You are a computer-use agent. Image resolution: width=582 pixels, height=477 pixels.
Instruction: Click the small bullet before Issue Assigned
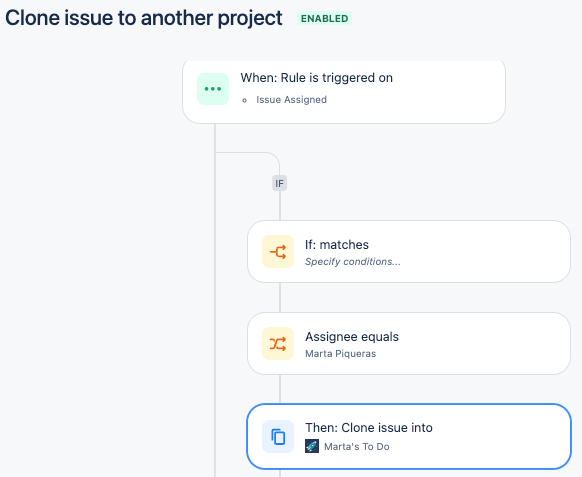tap(244, 100)
